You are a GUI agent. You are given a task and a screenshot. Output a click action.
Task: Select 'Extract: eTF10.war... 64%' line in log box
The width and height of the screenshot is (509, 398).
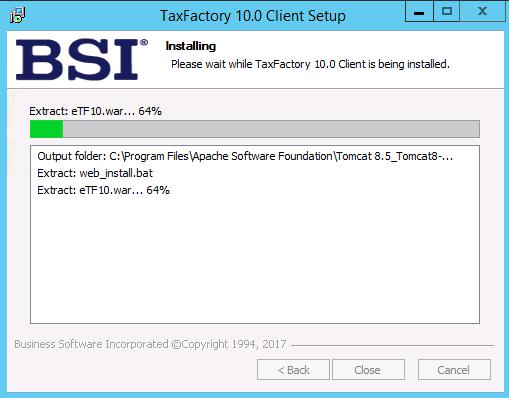[x=103, y=190]
